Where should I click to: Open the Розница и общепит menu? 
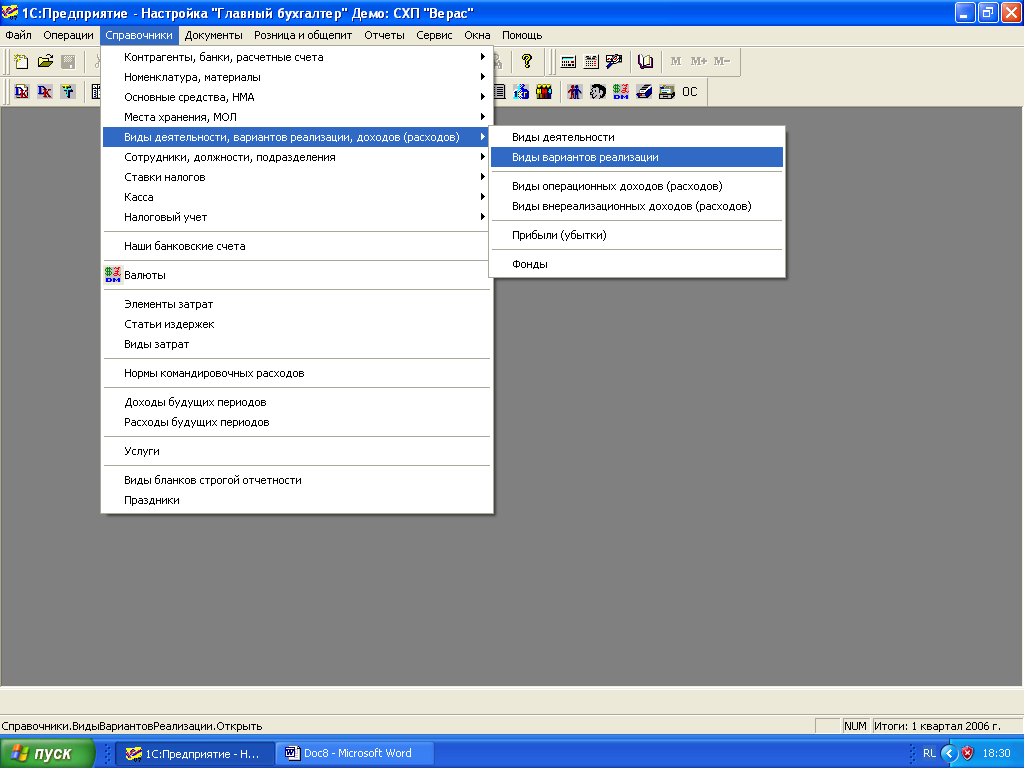303,35
